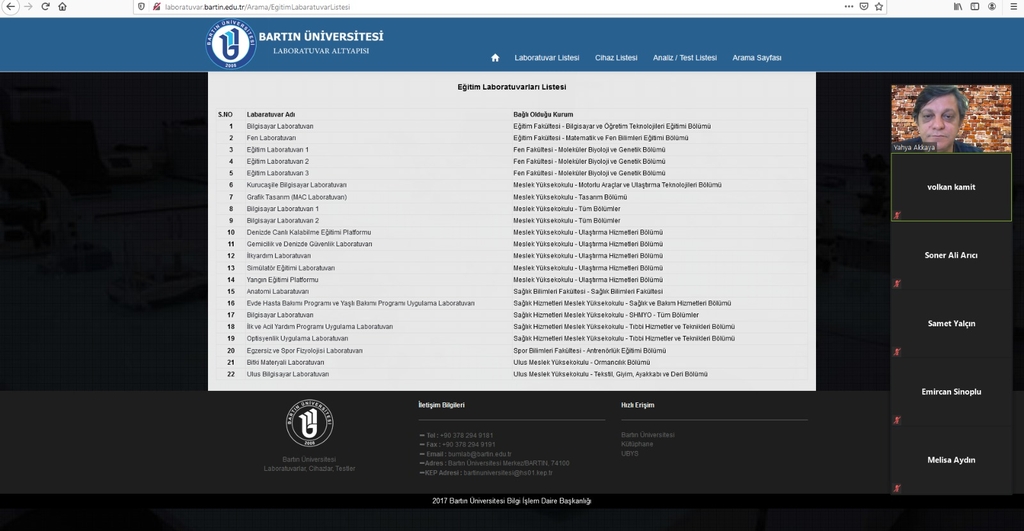
Task: Select Yahya Akkaya's video thumbnail
Action: 951,118
